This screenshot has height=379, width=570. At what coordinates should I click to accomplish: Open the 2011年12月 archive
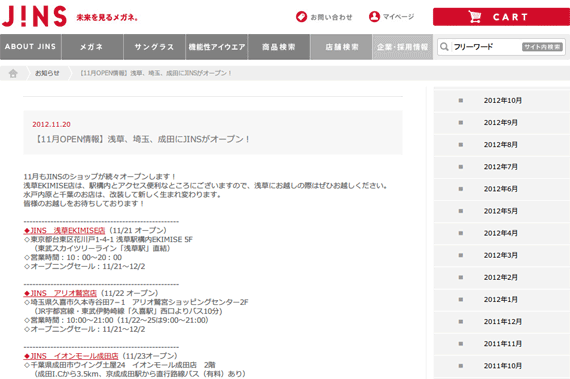point(502,322)
